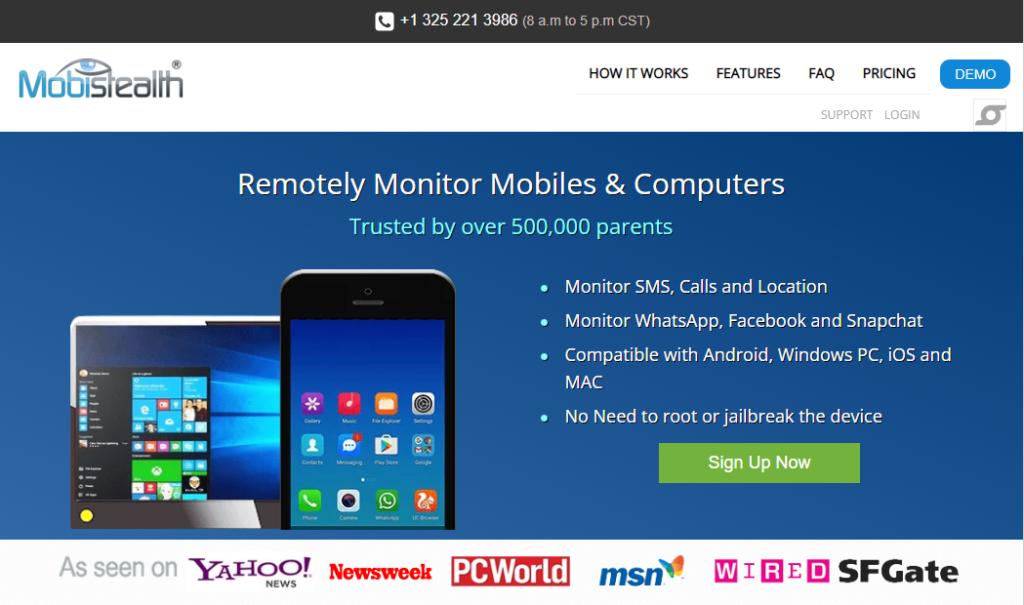Go to the FAQ page
1024x605 pixels.
[x=821, y=73]
